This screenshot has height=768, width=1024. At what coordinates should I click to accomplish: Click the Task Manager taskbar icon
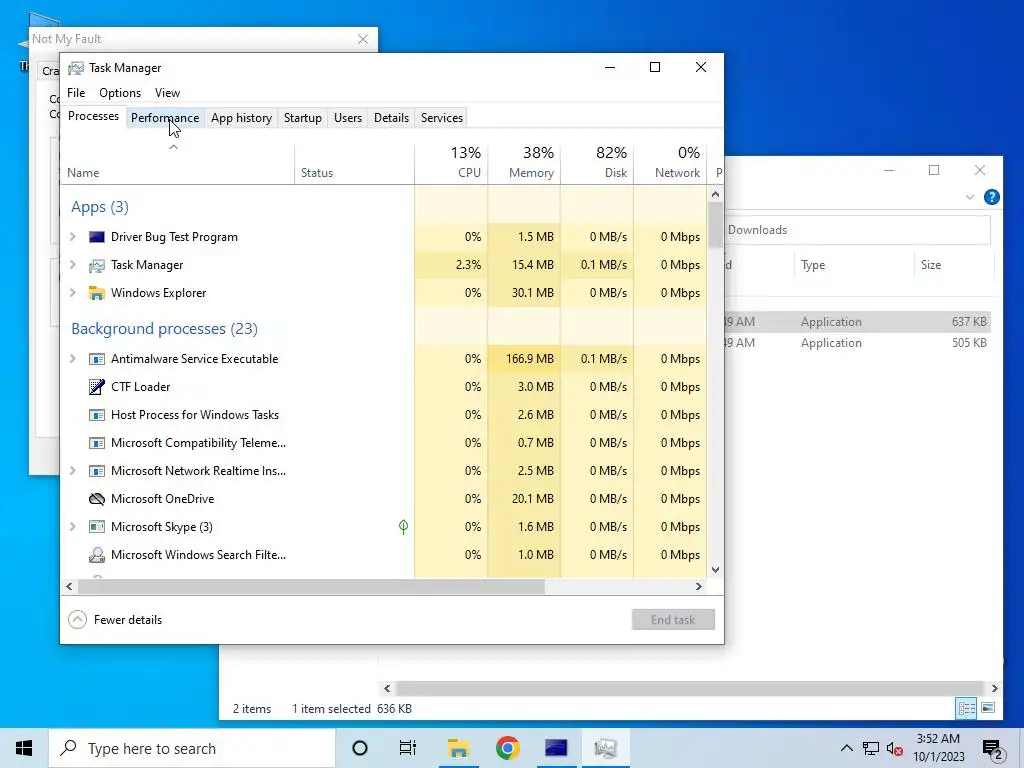[605, 748]
